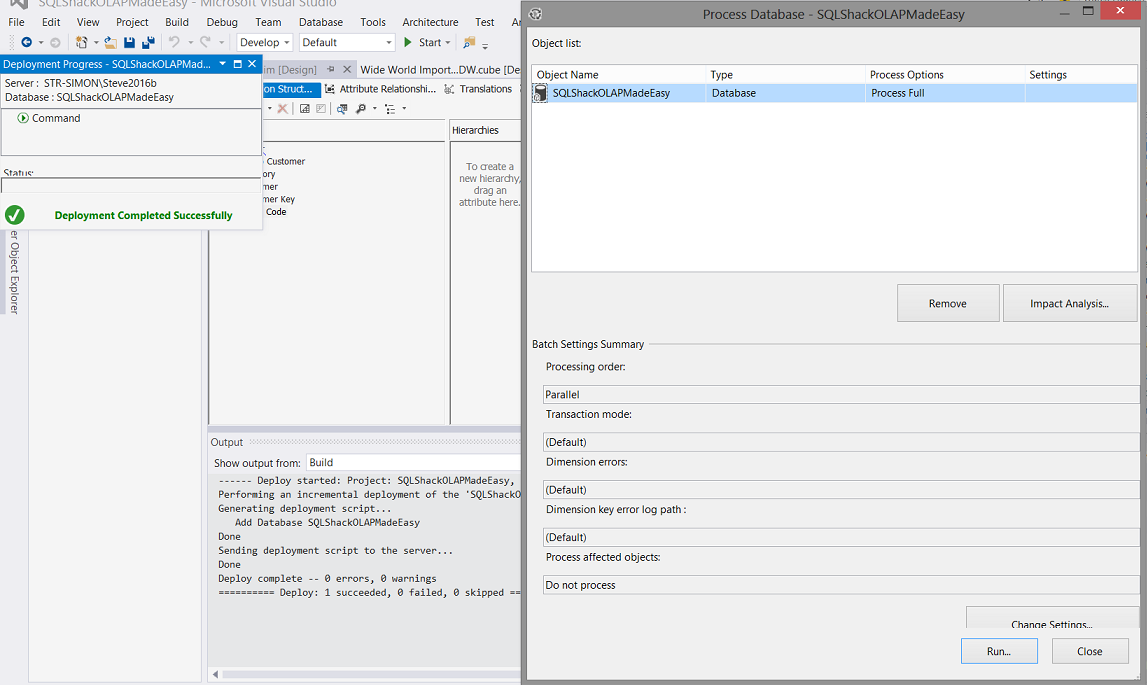
Task: Click the Navigate Backward arrow icon
Action: [26, 43]
